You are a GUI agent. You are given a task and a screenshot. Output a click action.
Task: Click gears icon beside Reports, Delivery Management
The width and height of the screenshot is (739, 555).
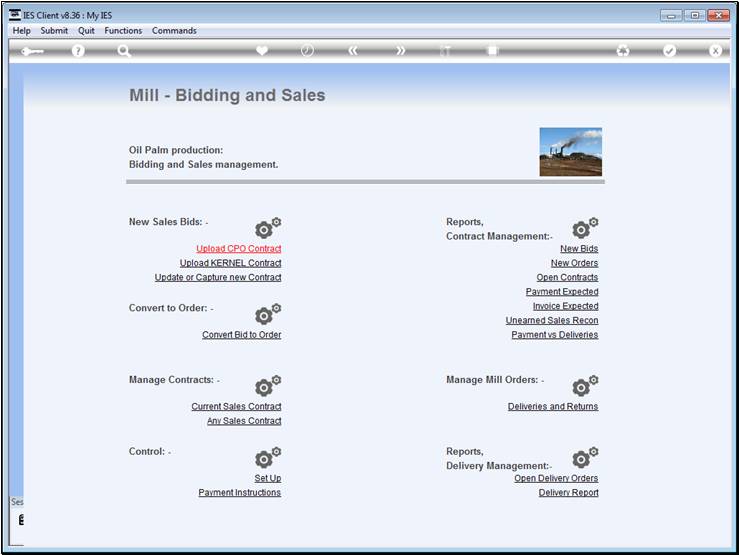tap(585, 457)
